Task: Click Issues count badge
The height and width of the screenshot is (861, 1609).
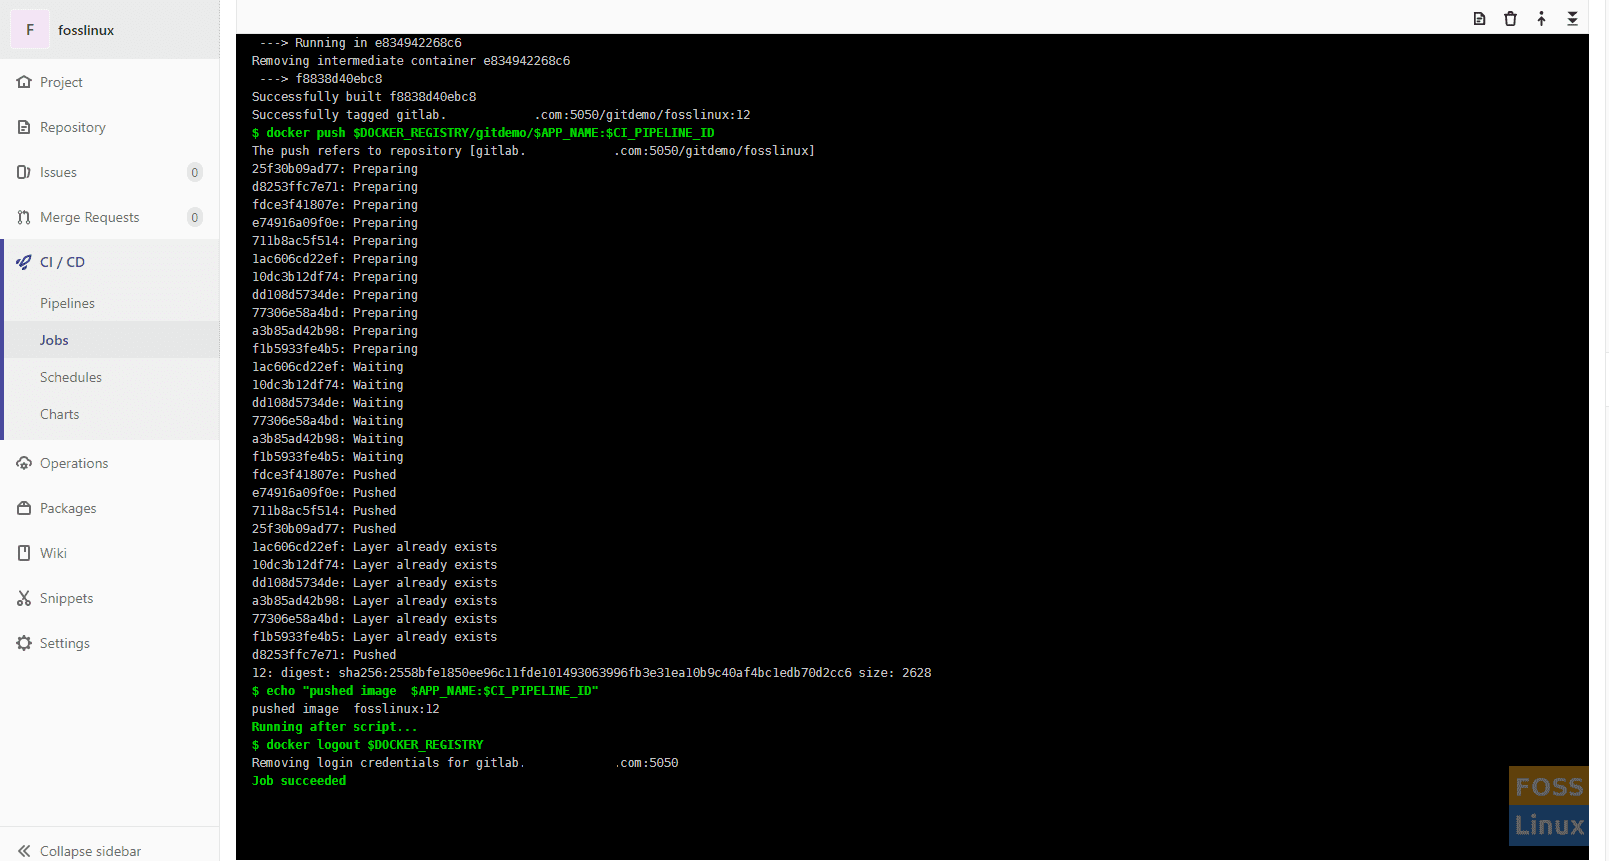Action: [195, 172]
